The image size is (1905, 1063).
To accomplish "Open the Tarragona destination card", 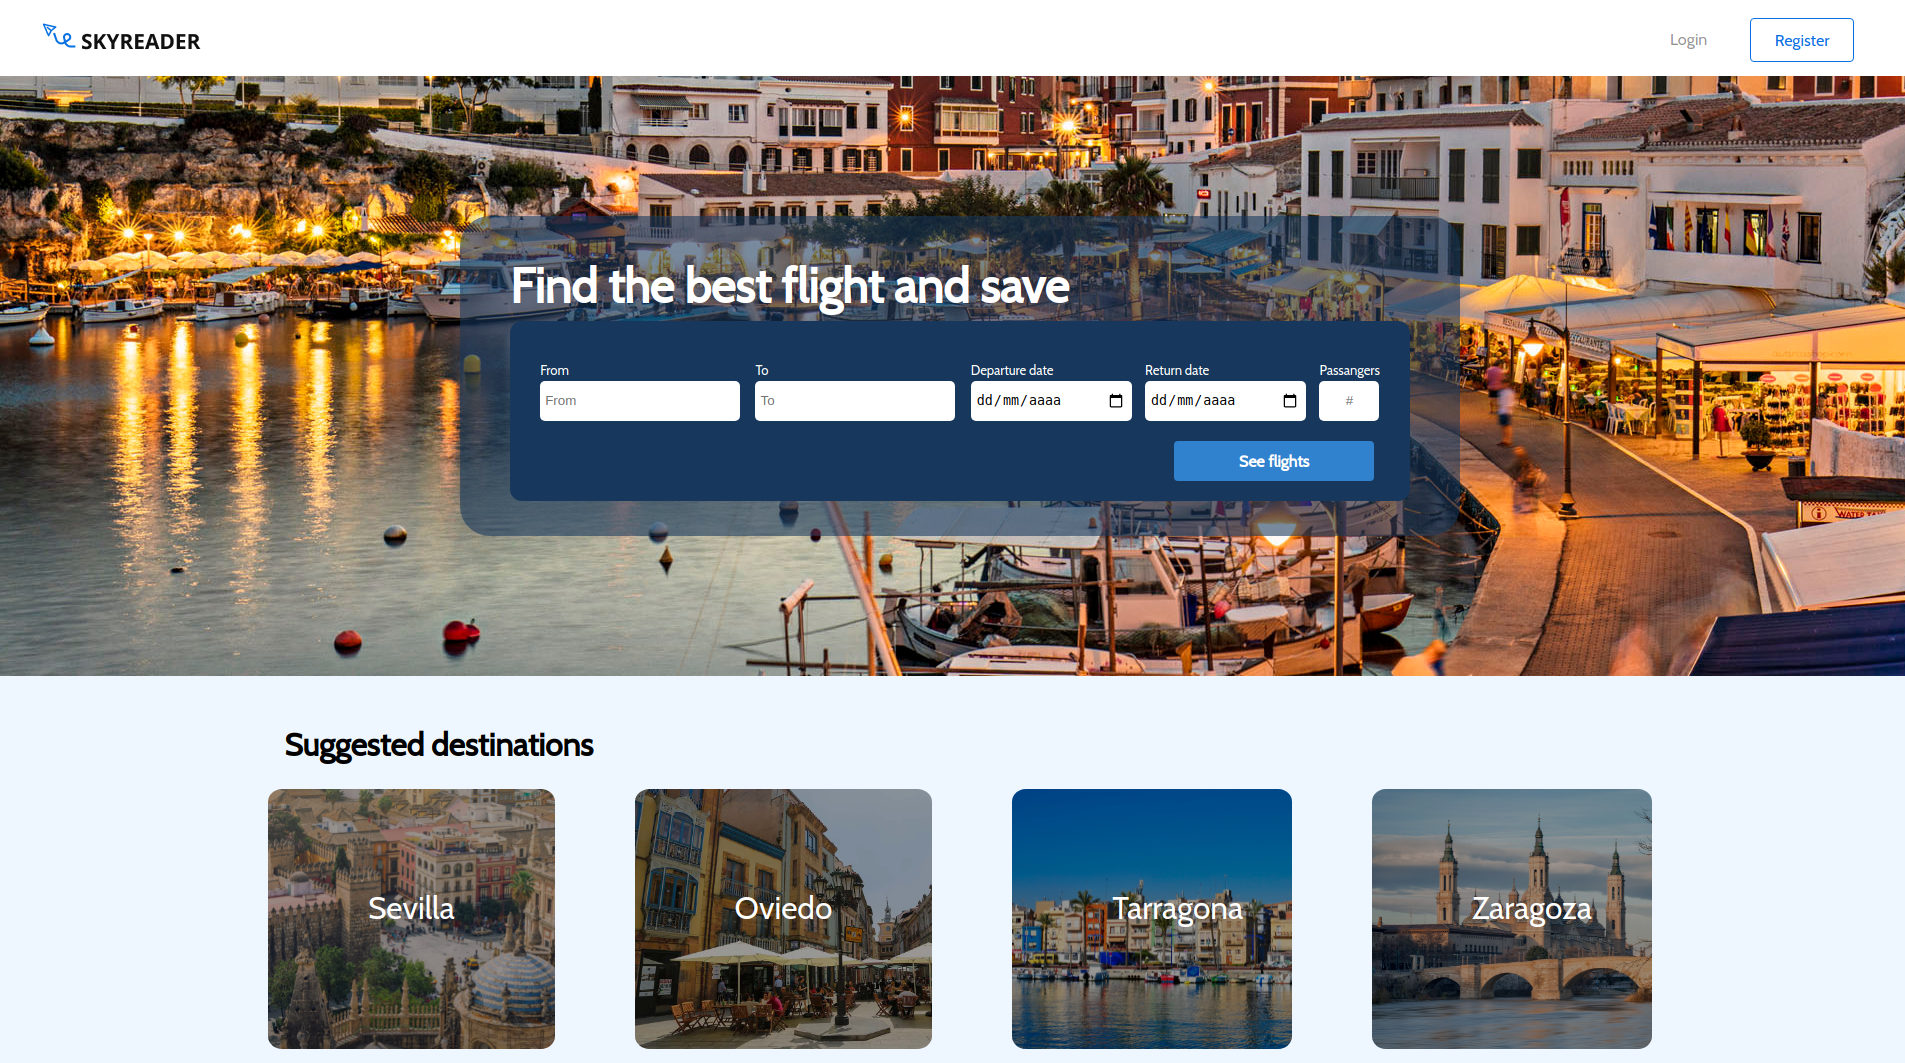I will pyautogui.click(x=1152, y=918).
